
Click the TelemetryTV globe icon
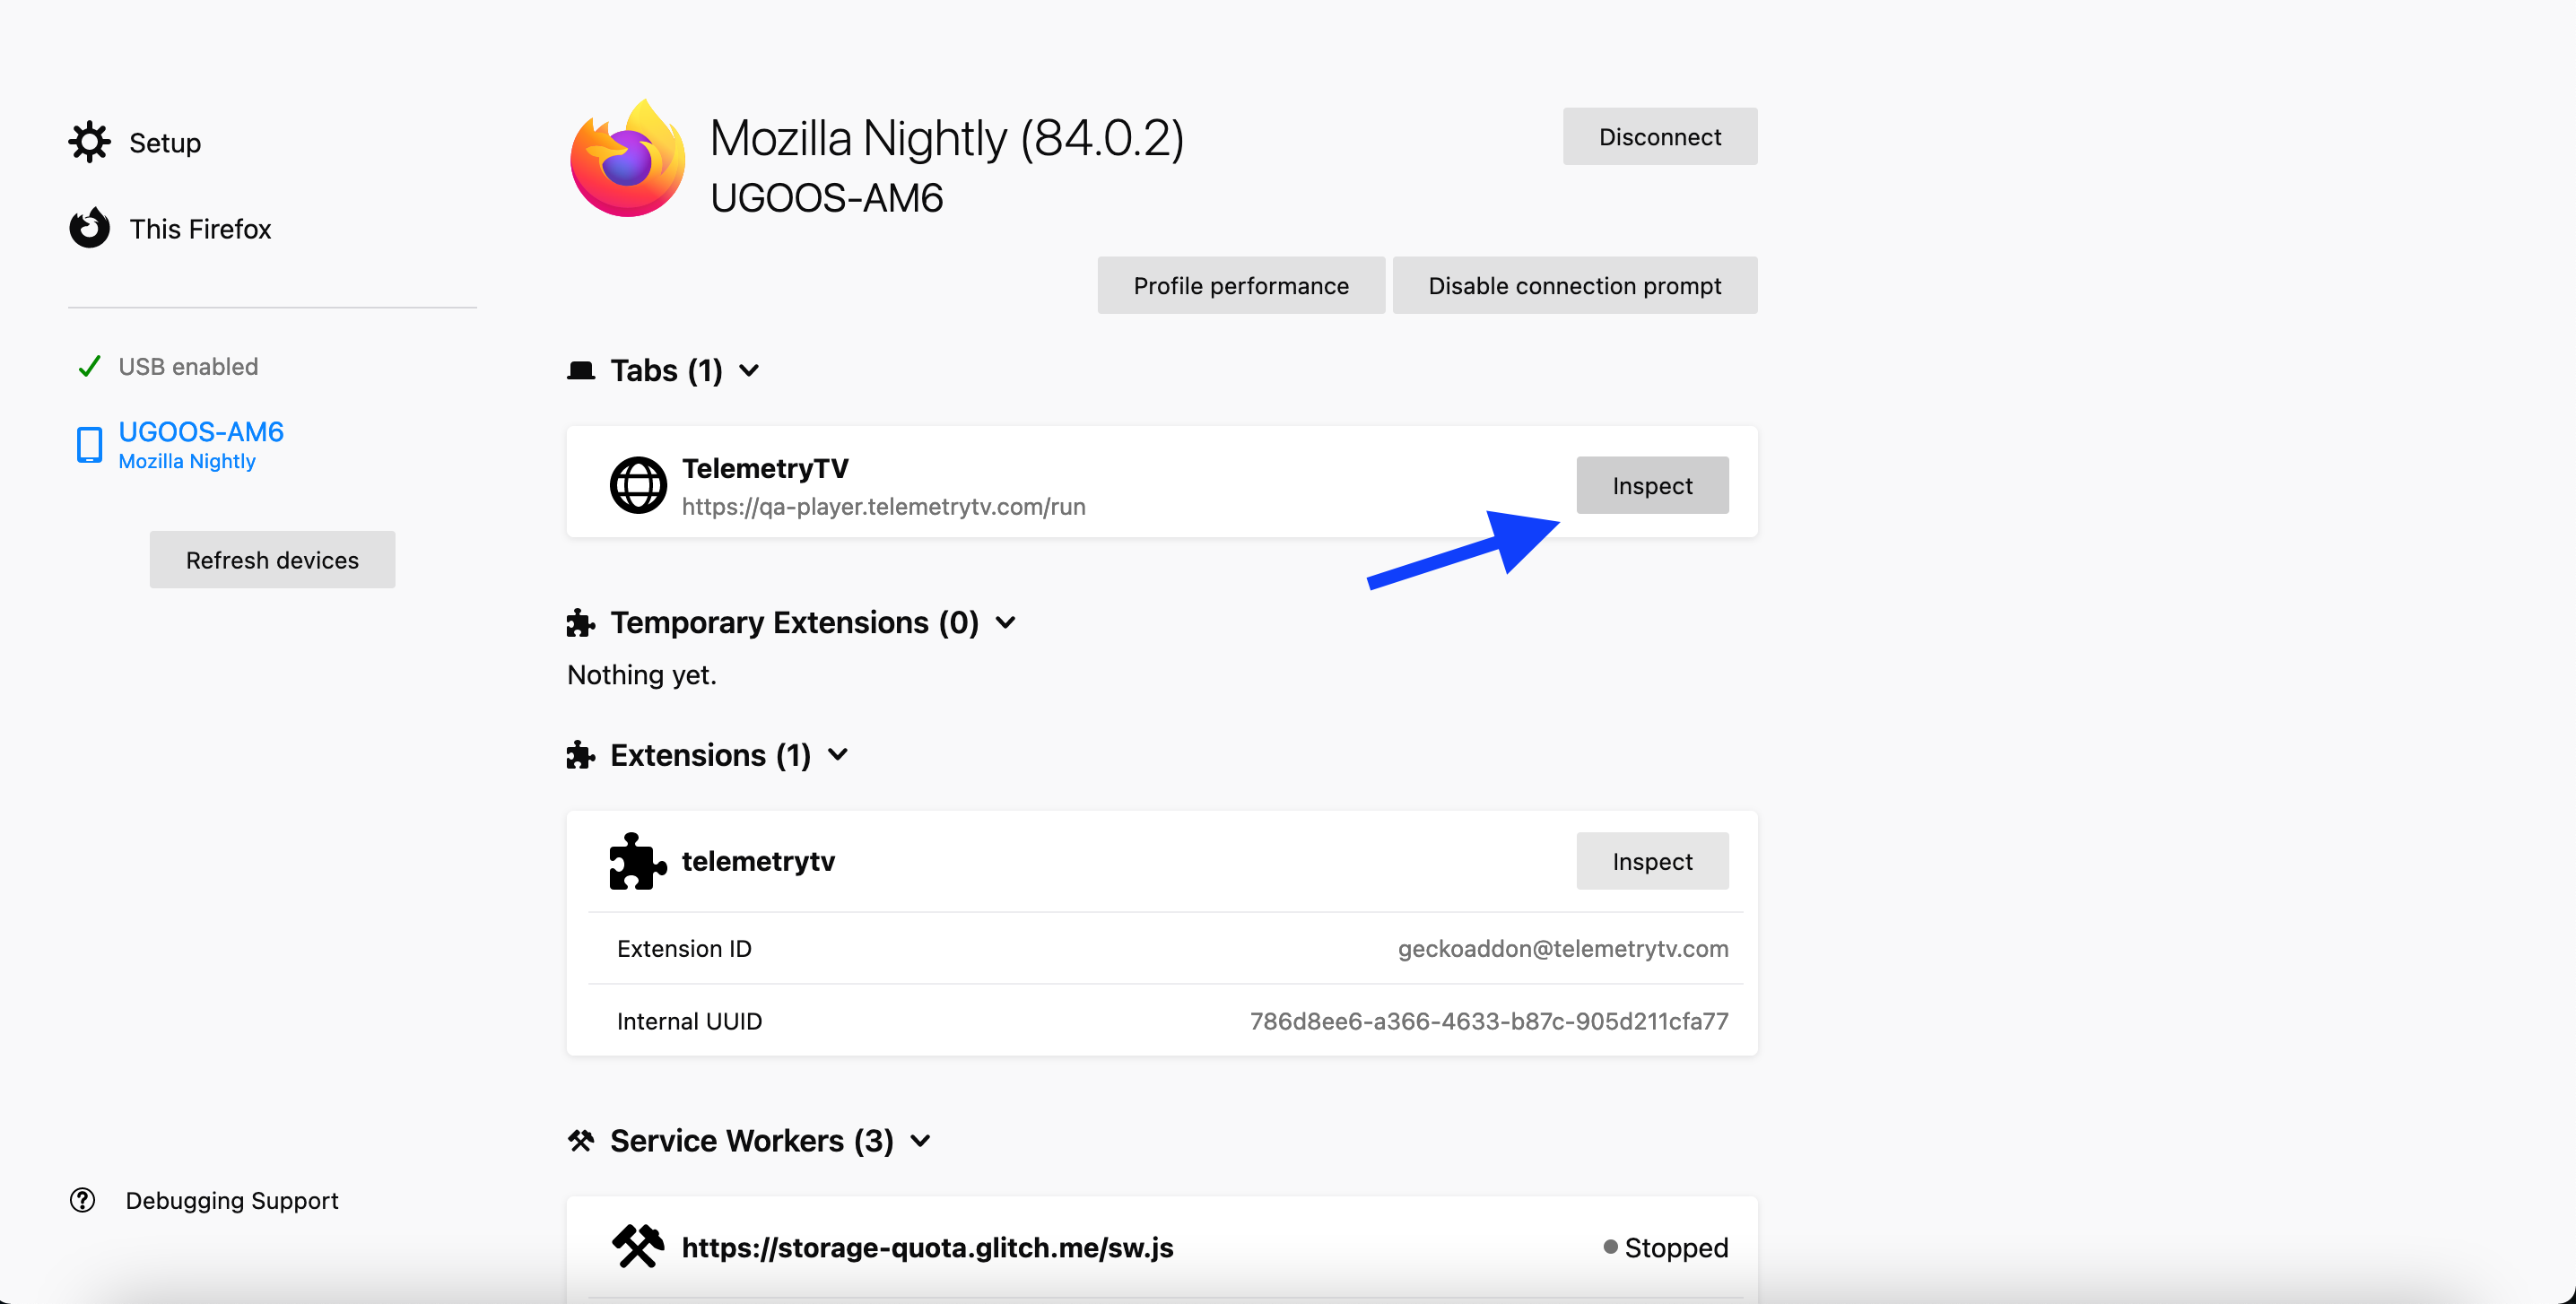638,485
